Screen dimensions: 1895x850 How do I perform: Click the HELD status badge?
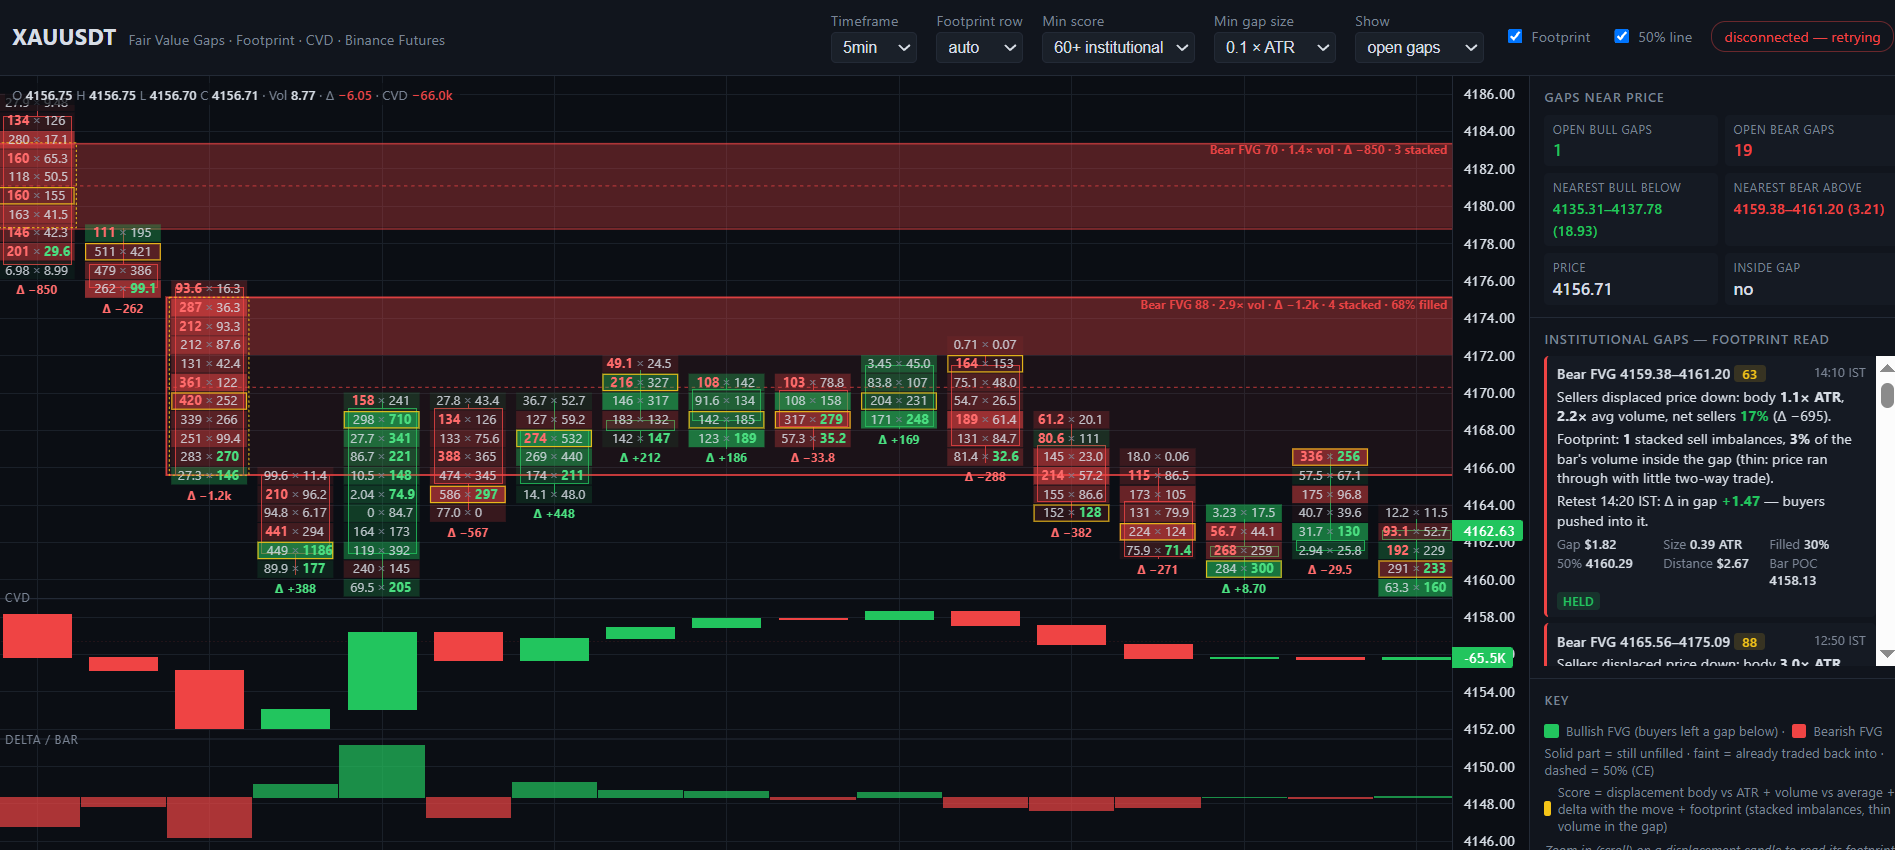[x=1578, y=601]
